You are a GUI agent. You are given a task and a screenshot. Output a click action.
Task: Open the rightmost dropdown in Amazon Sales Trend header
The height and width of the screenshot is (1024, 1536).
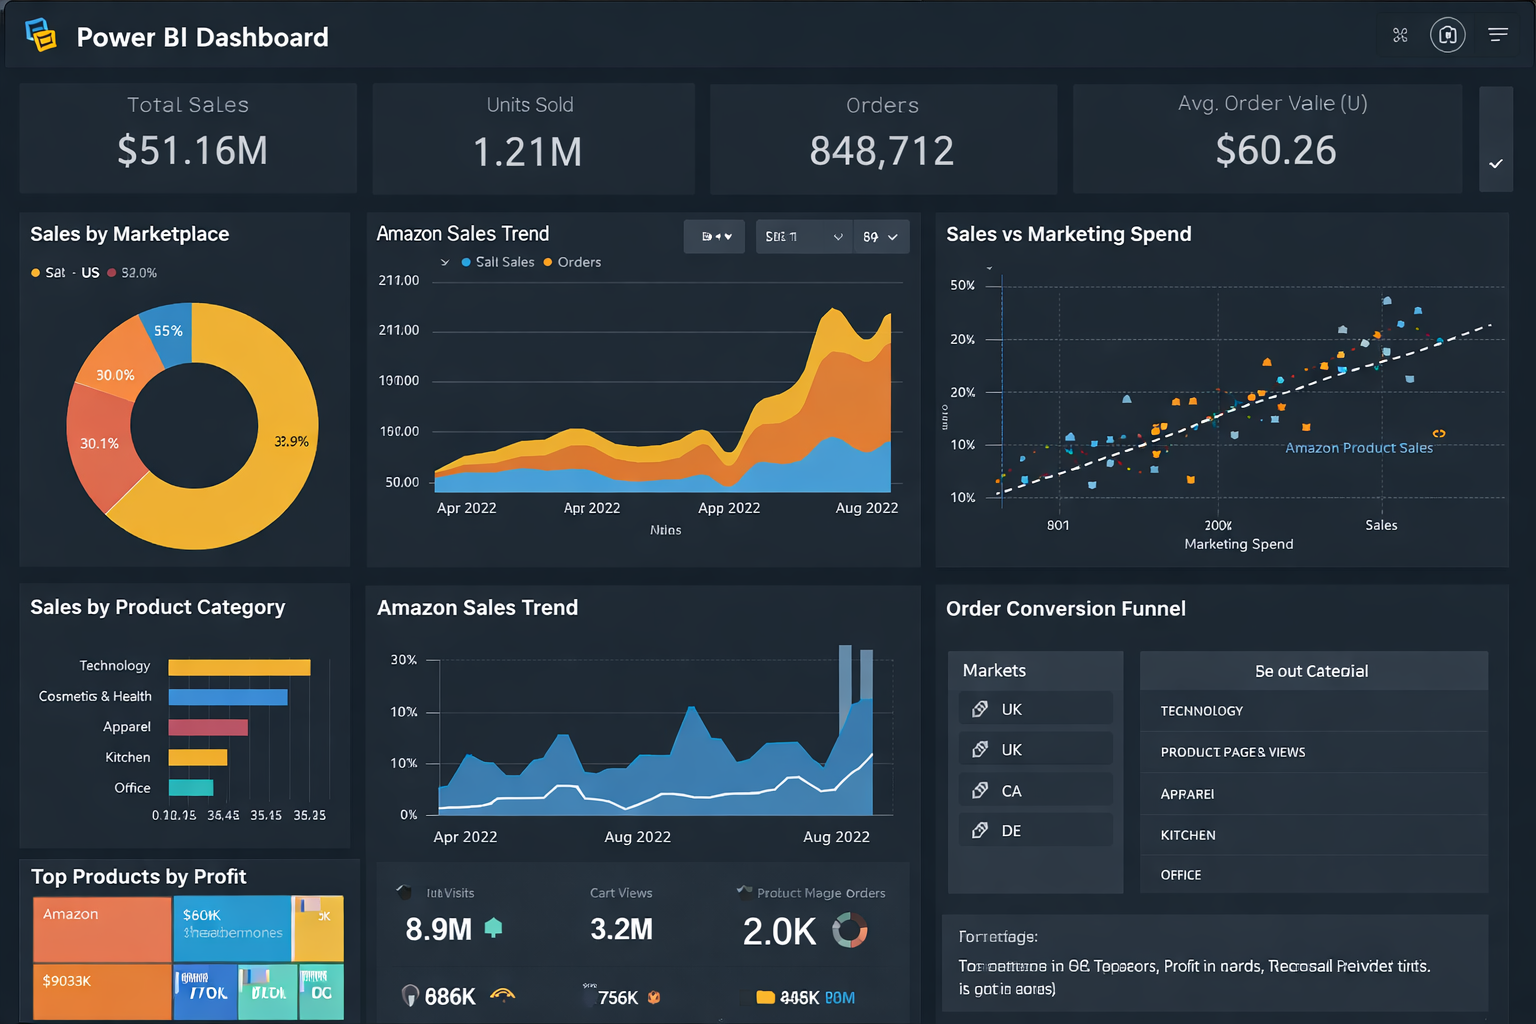point(879,237)
